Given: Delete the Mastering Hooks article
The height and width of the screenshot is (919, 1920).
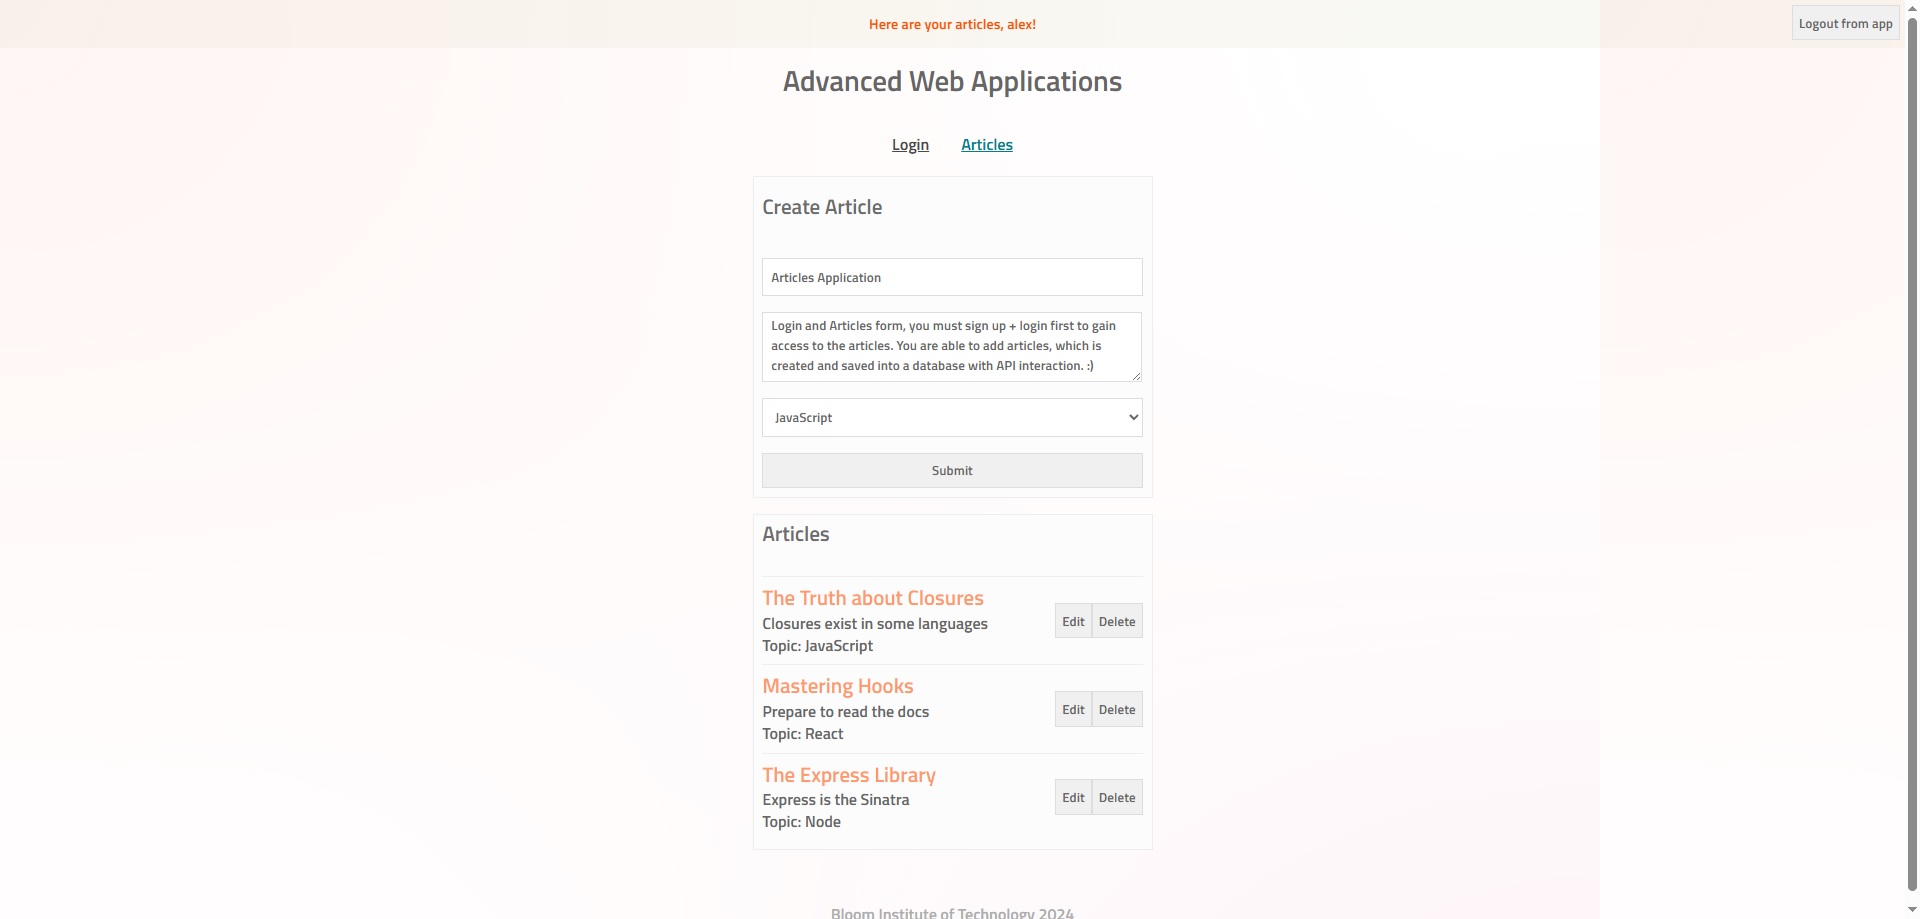Looking at the screenshot, I should tap(1117, 709).
